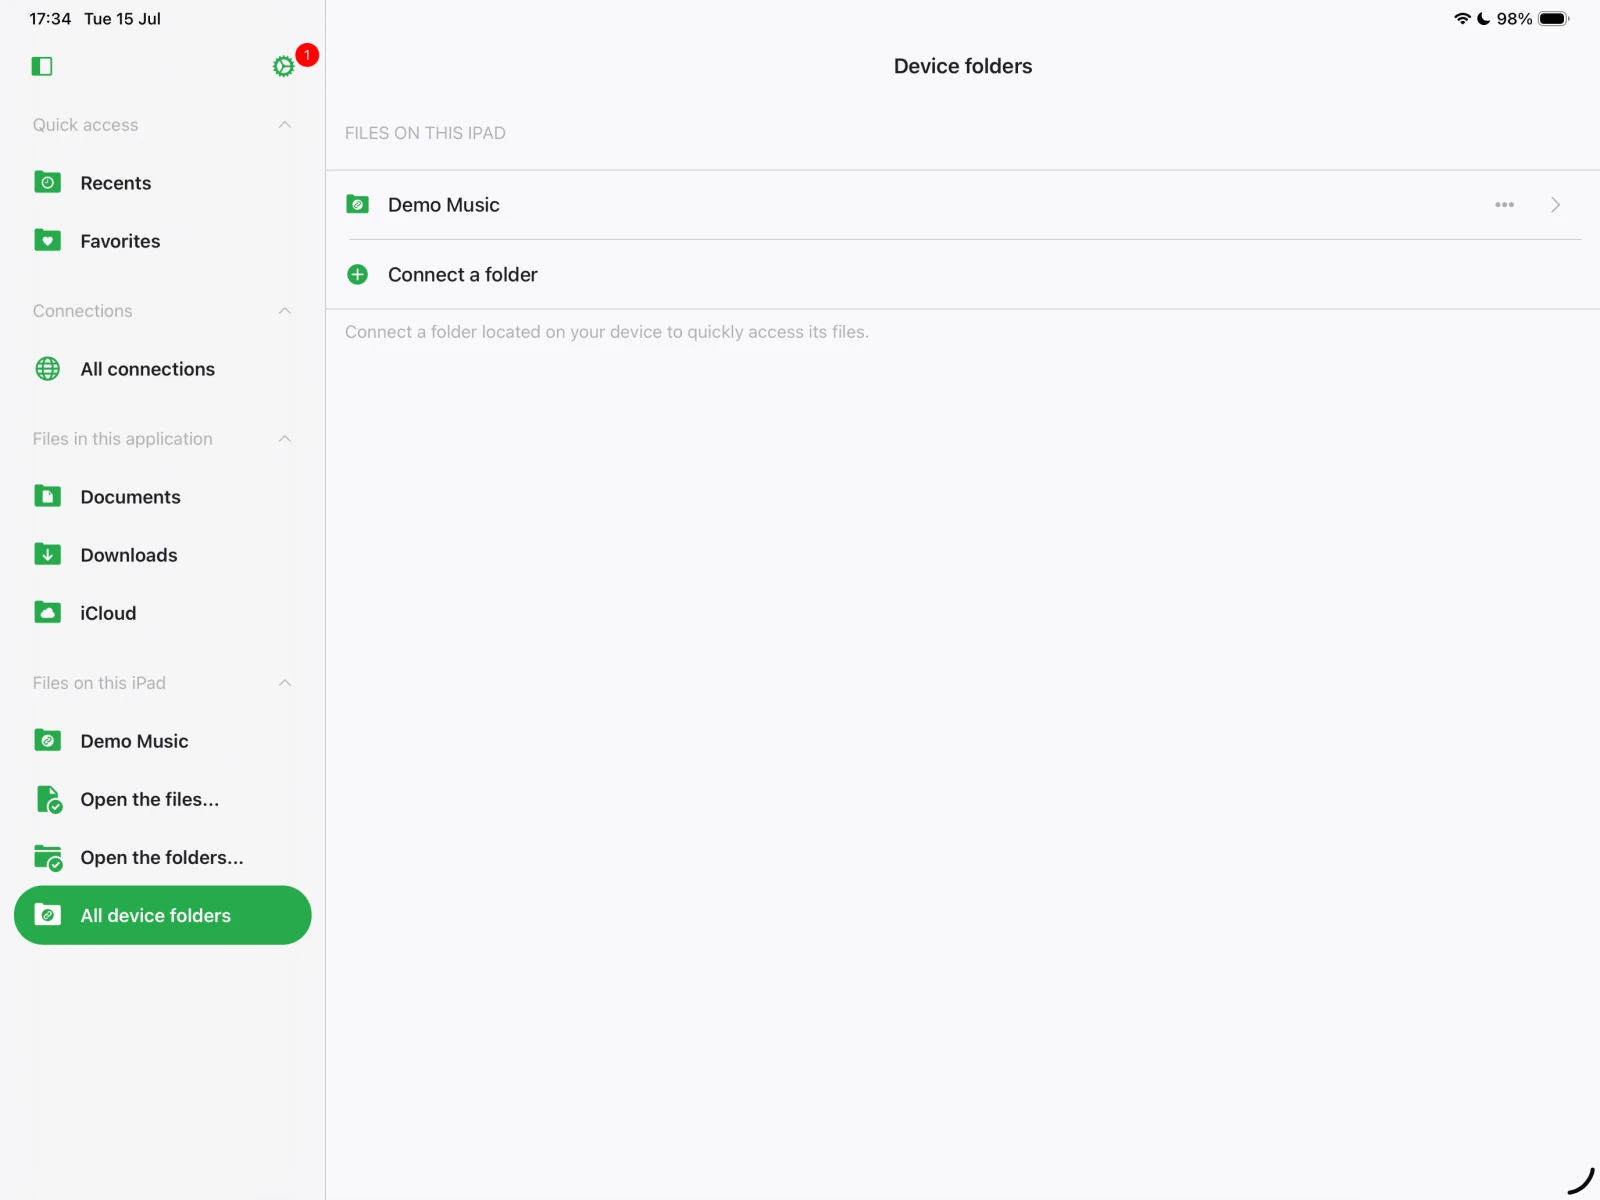Tap Connect a folder link

(x=462, y=275)
